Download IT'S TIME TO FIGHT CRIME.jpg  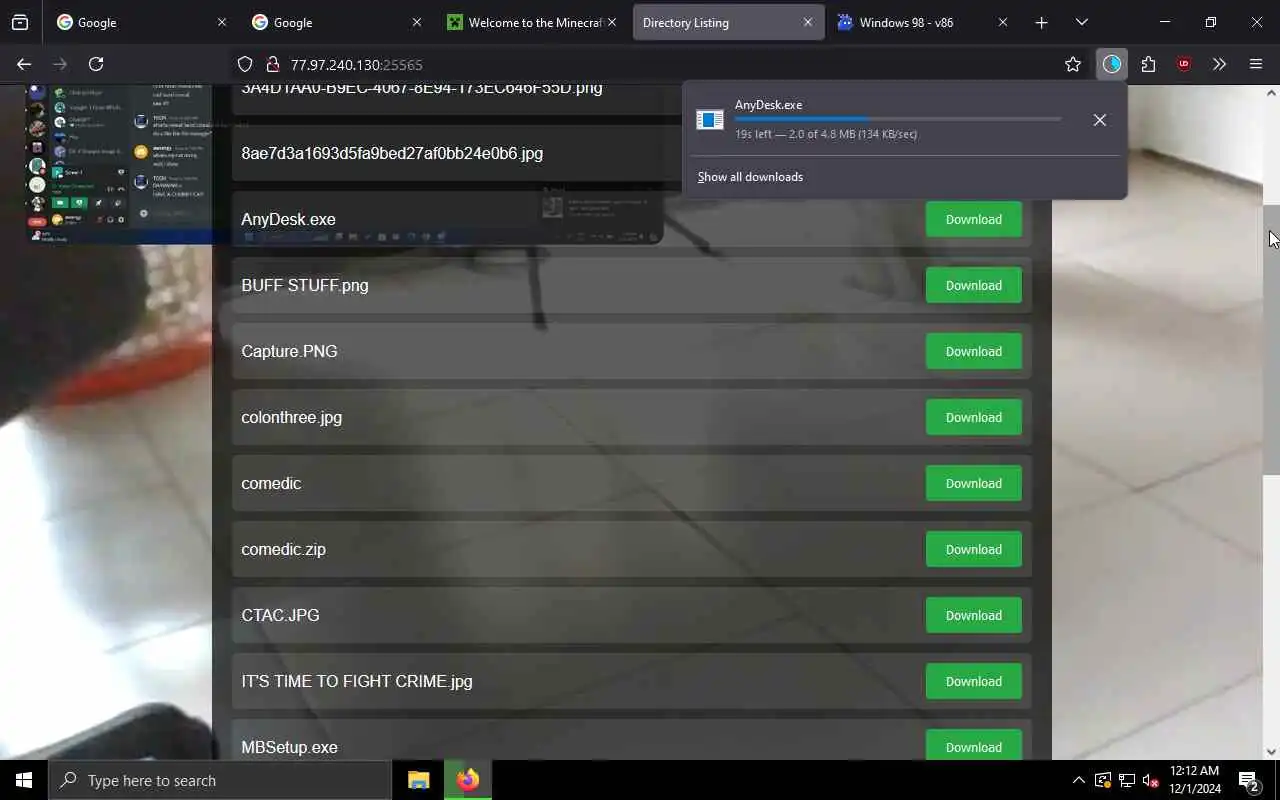coord(973,681)
